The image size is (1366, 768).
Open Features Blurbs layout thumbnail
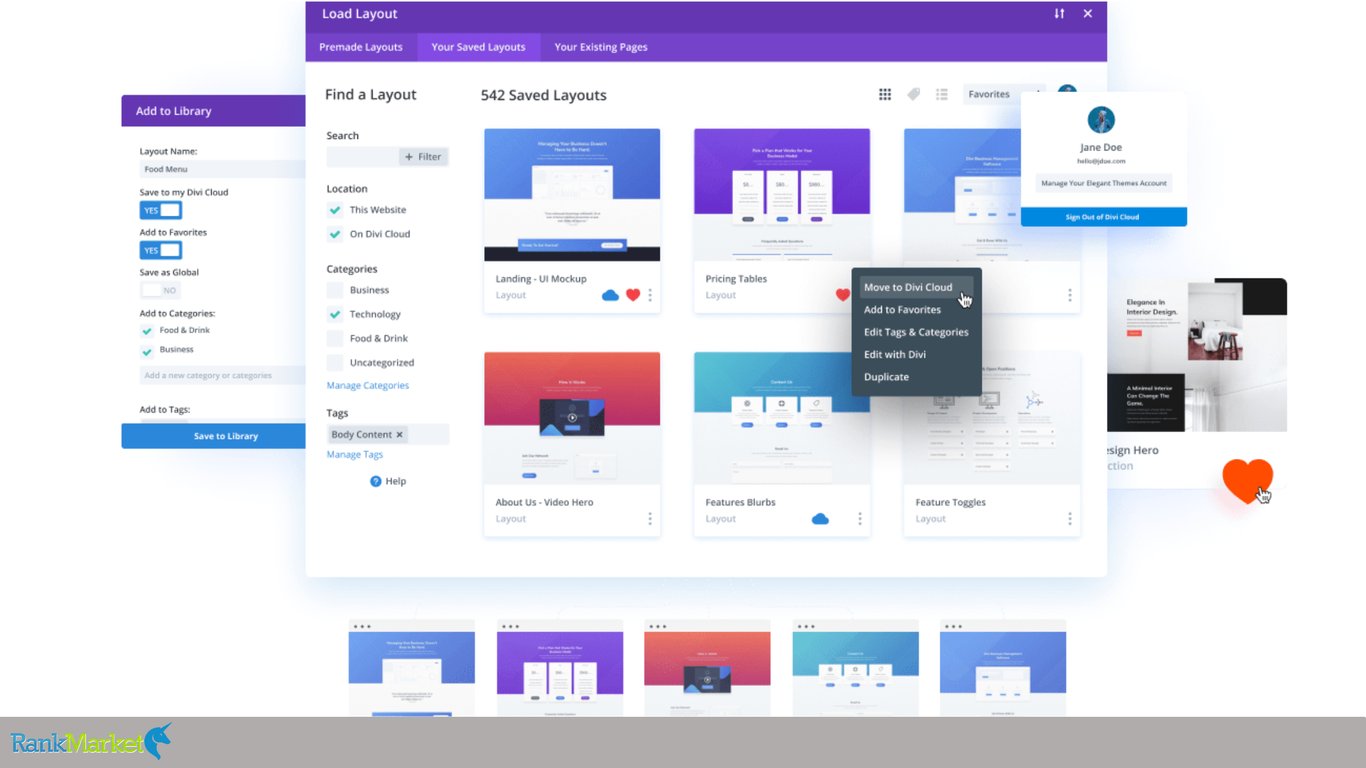(x=782, y=419)
